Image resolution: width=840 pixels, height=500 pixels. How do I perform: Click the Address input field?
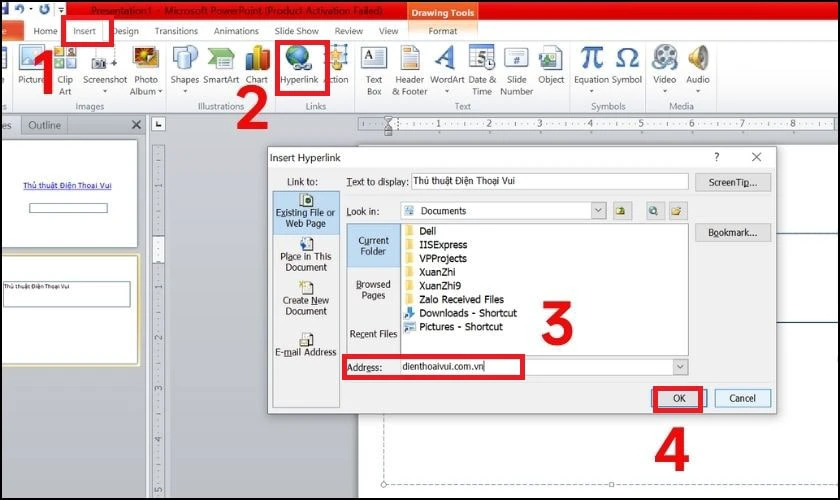tap(536, 367)
